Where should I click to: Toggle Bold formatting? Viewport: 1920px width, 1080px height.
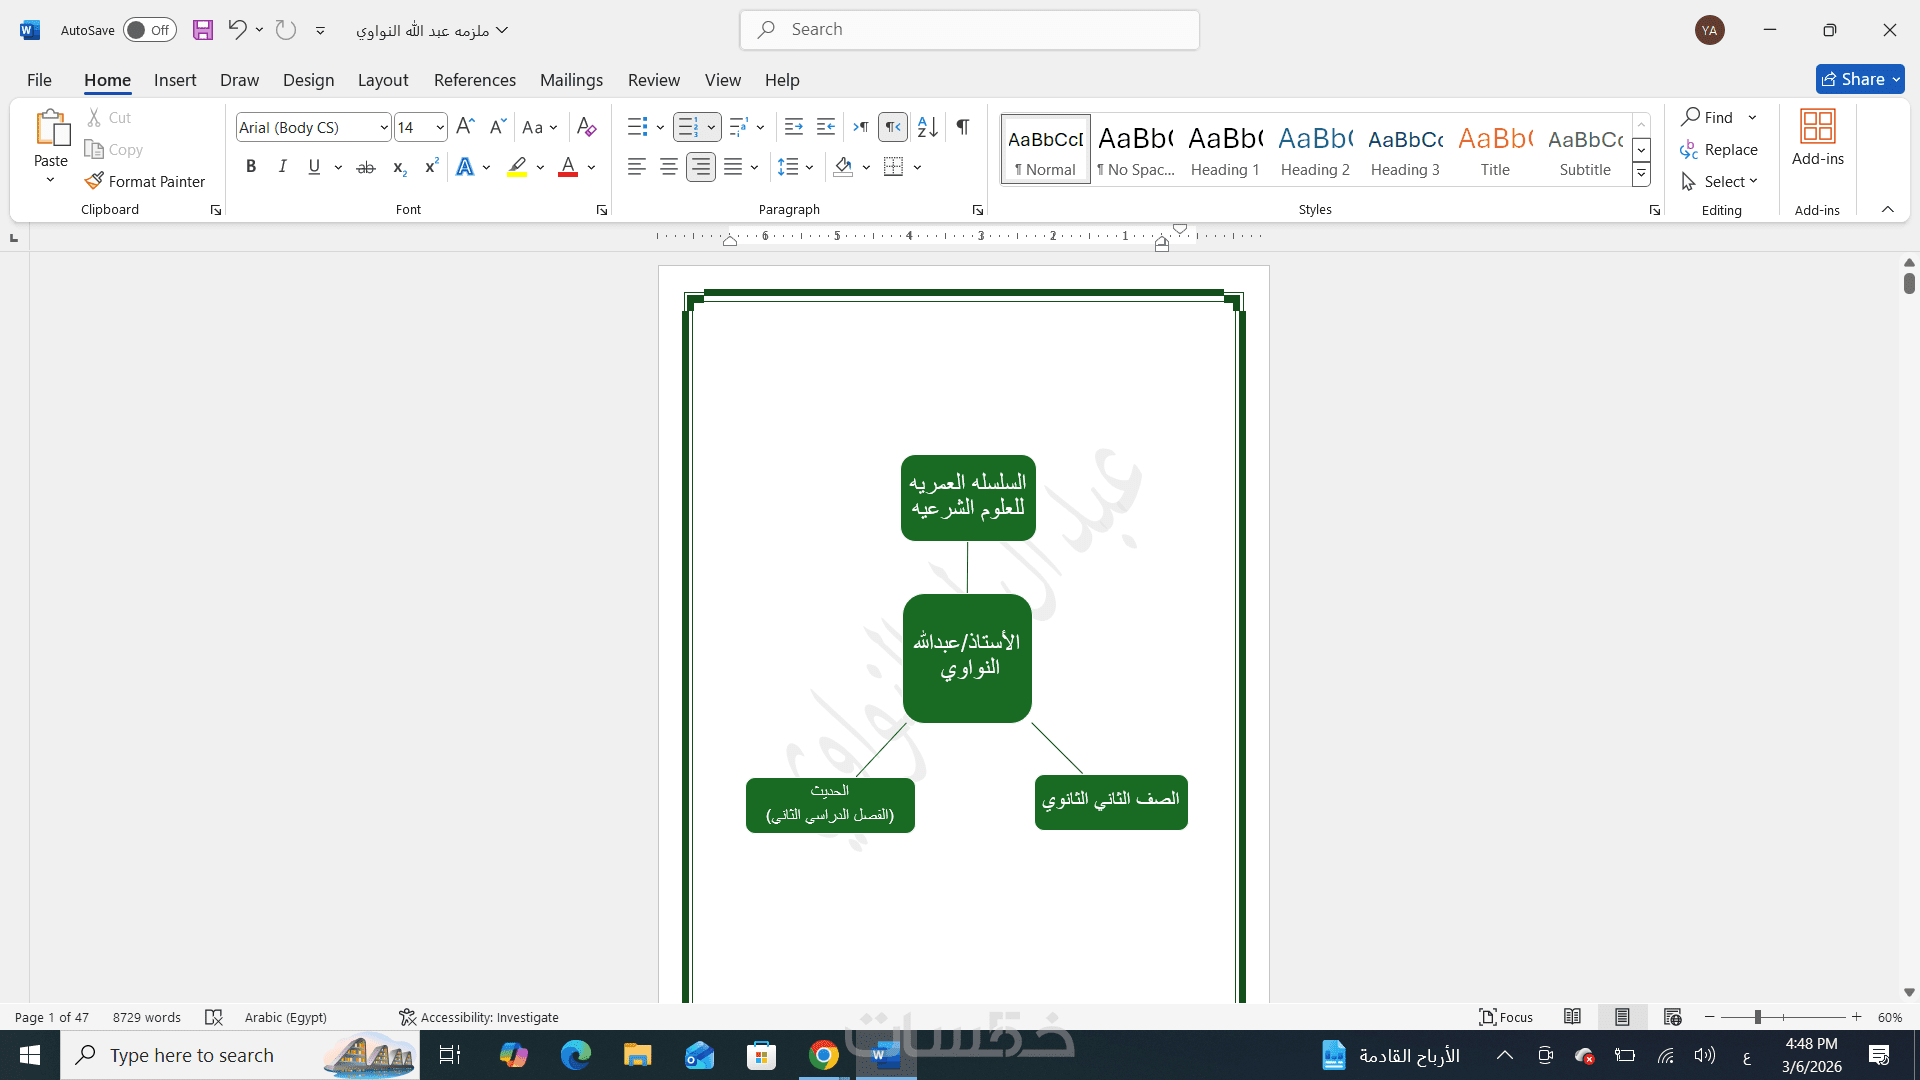[x=251, y=167]
